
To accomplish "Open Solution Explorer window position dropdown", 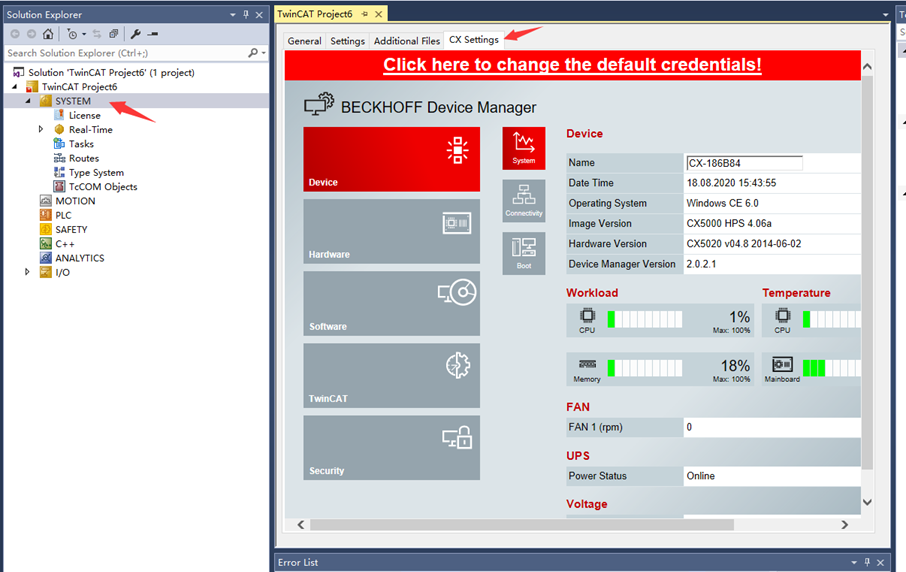I will 232,14.
